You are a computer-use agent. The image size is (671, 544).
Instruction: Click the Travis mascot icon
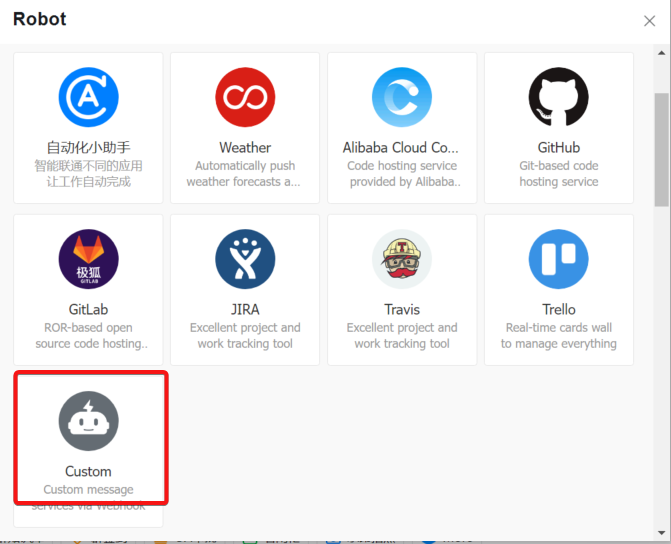coord(402,260)
